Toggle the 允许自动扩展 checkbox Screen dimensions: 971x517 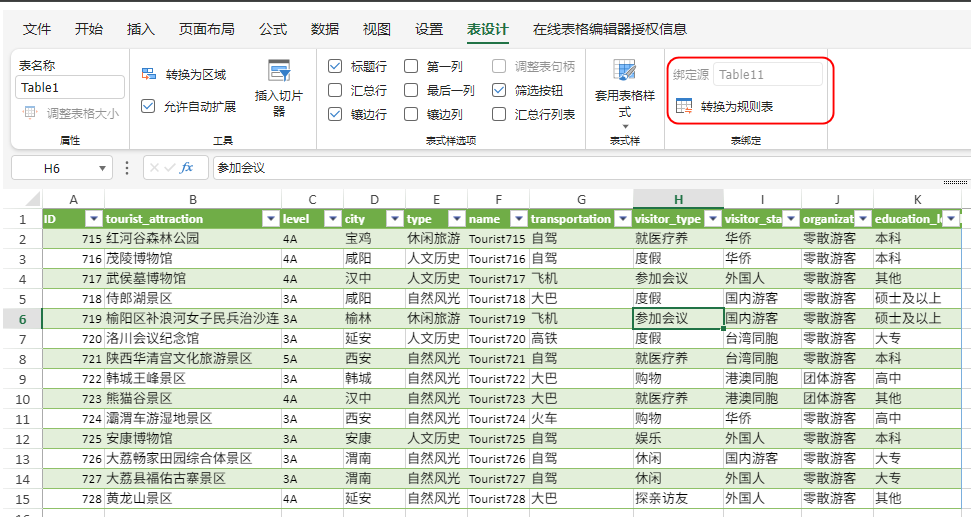click(148, 106)
